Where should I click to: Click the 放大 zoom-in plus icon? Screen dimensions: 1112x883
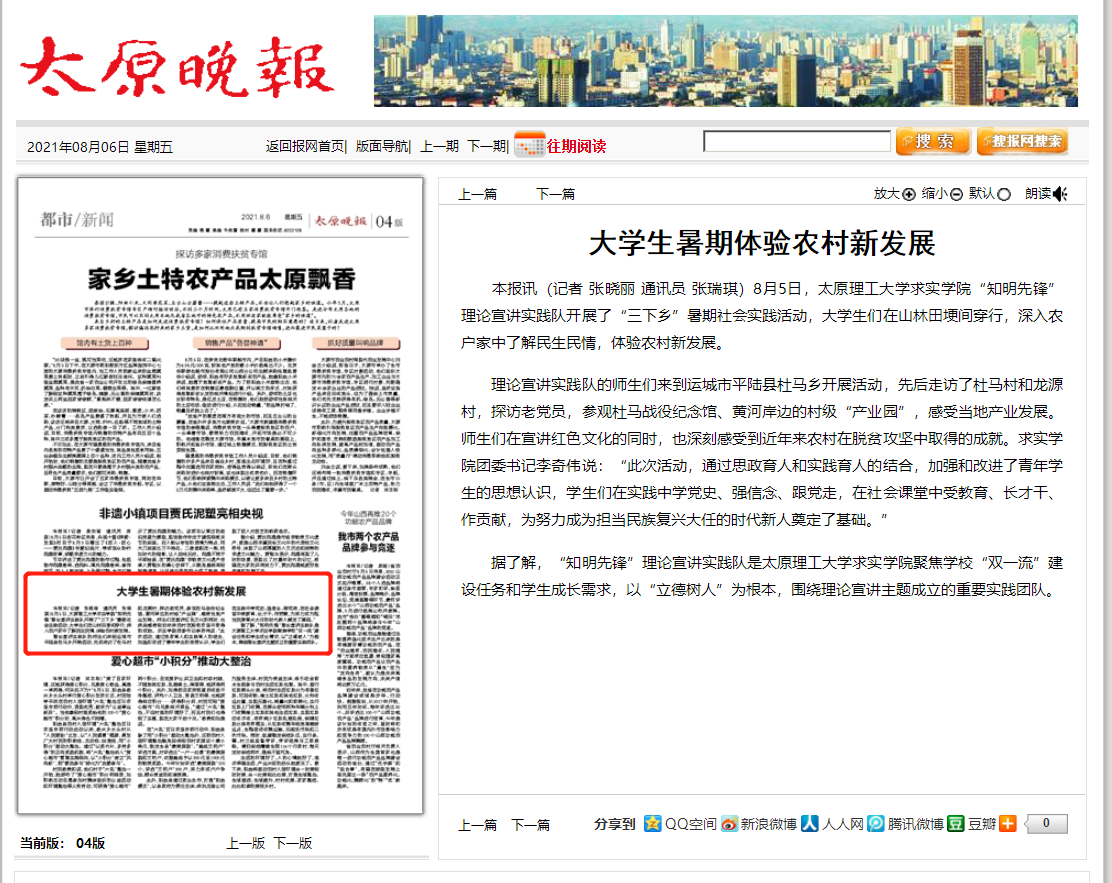coord(909,195)
